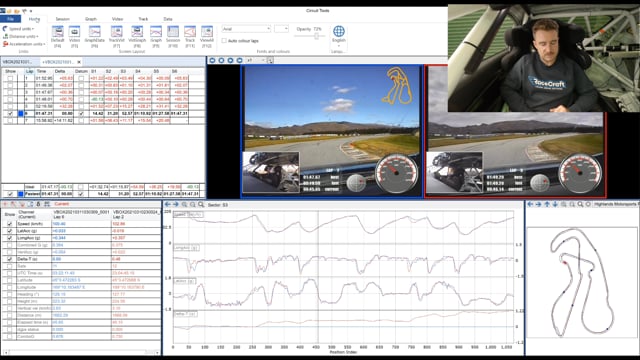
Task: Uncheck Delta-T (s) channel checkbox
Action: coord(10,259)
